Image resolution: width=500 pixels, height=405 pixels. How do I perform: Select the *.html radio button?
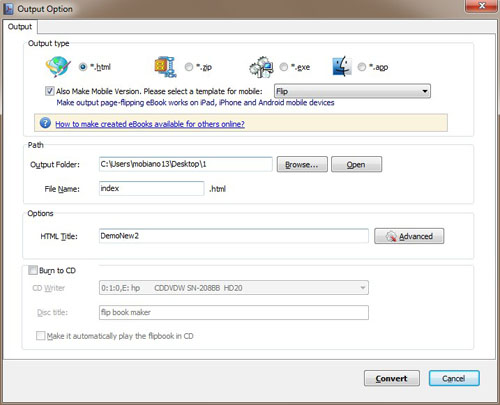(x=83, y=67)
